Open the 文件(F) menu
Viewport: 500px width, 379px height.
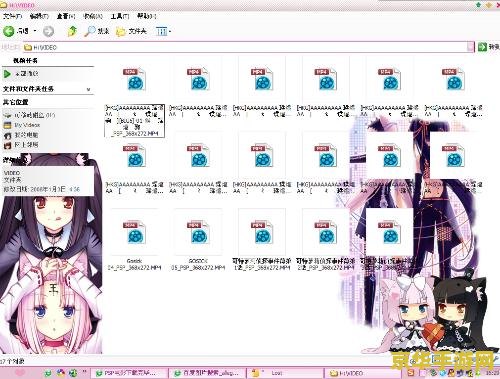[12, 16]
